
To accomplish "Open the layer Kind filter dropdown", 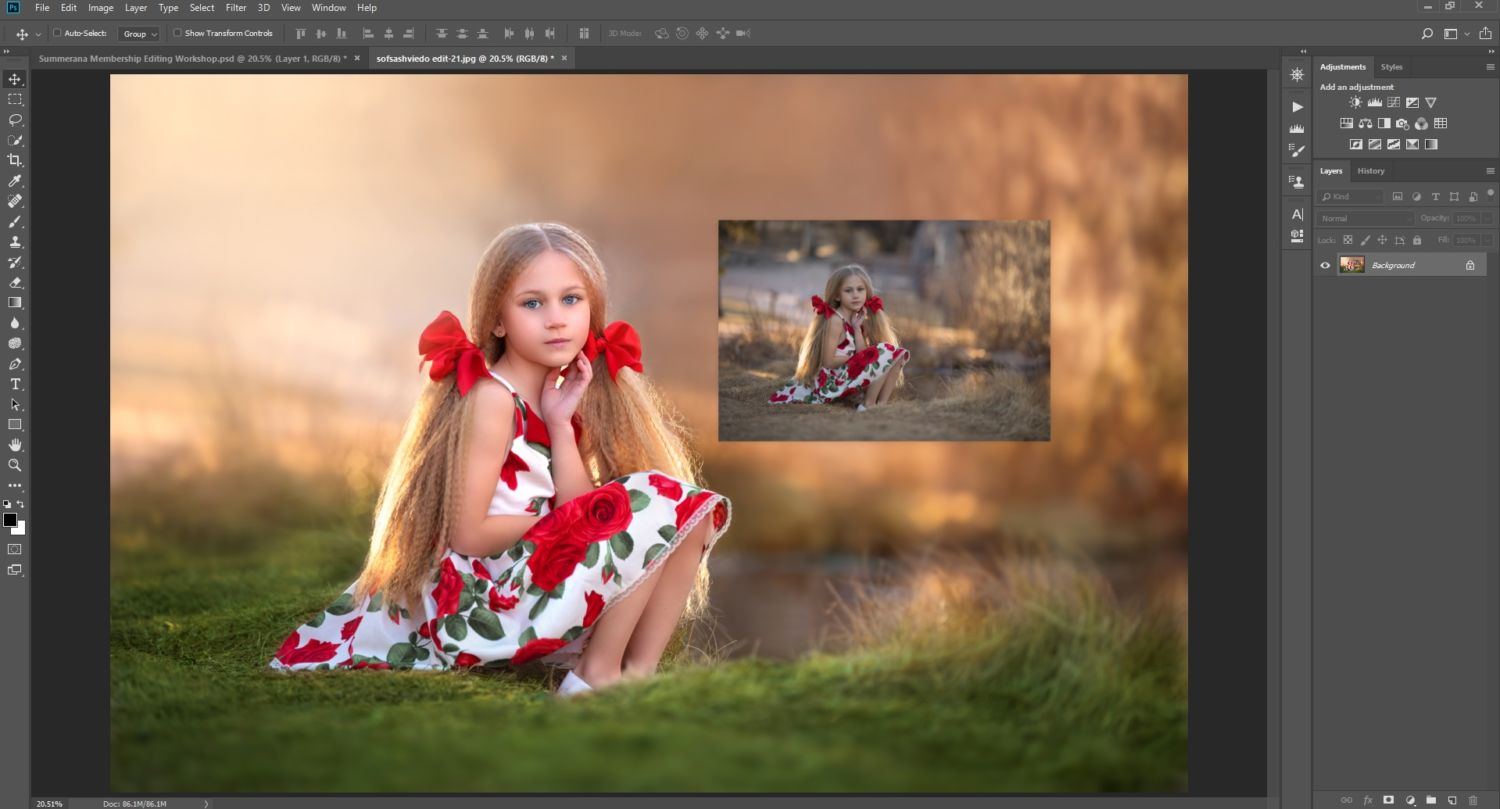I will (x=1350, y=197).
